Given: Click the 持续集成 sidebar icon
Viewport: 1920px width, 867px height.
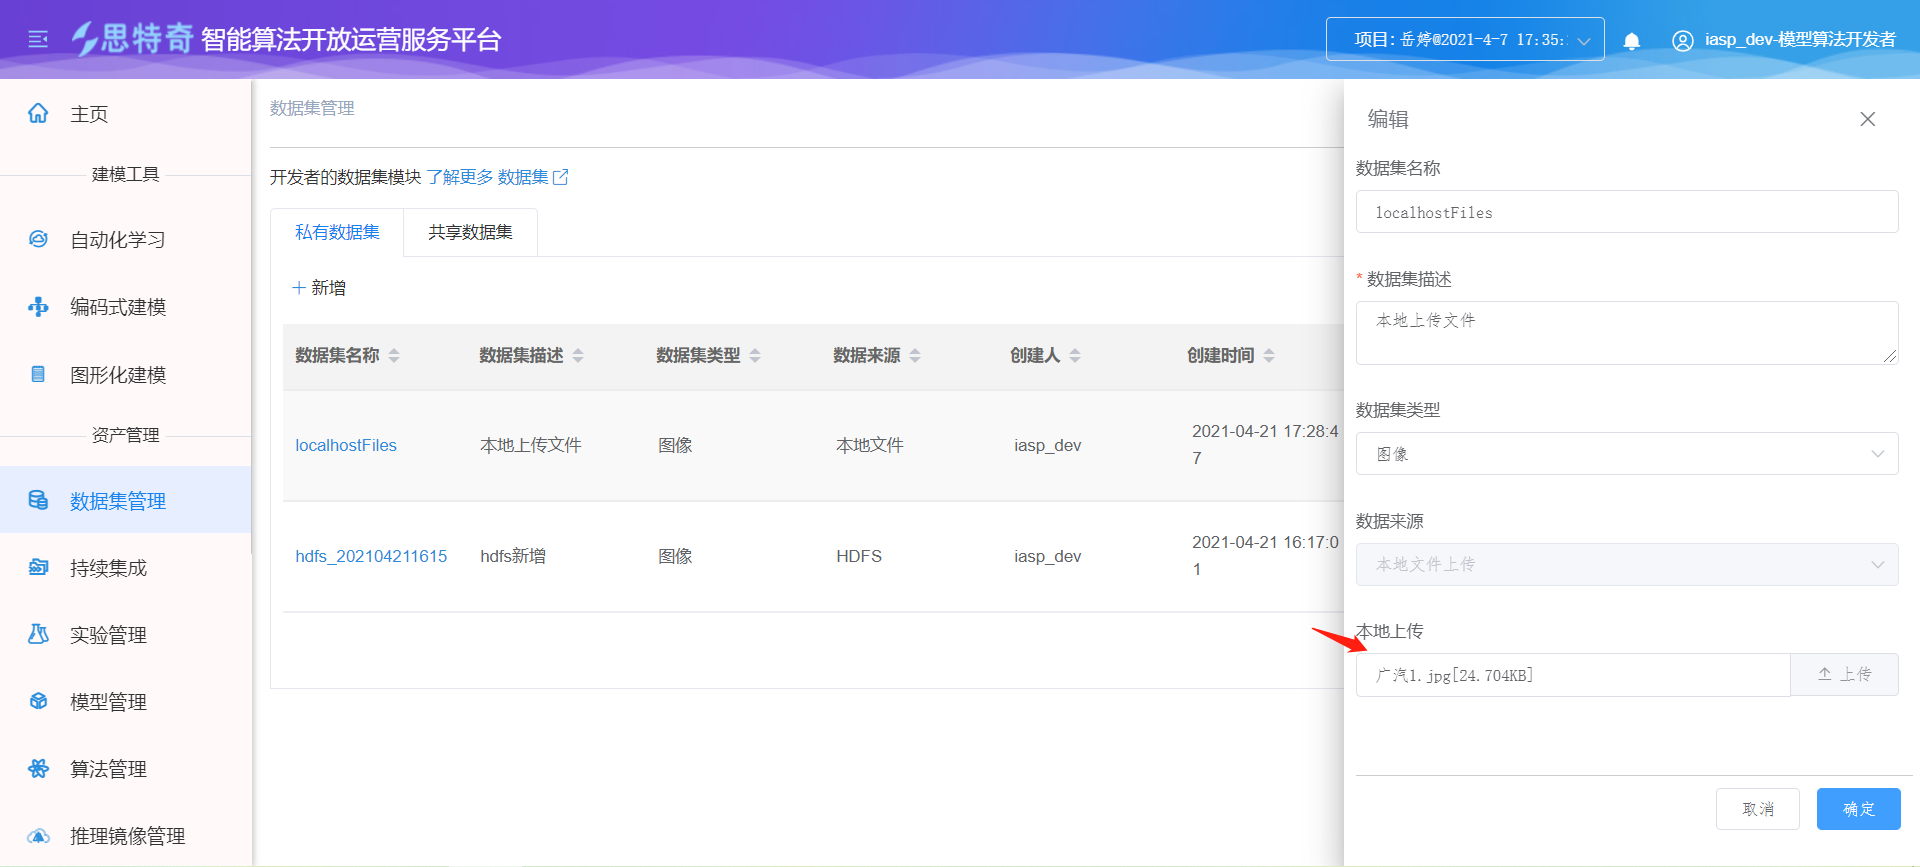Looking at the screenshot, I should [38, 567].
